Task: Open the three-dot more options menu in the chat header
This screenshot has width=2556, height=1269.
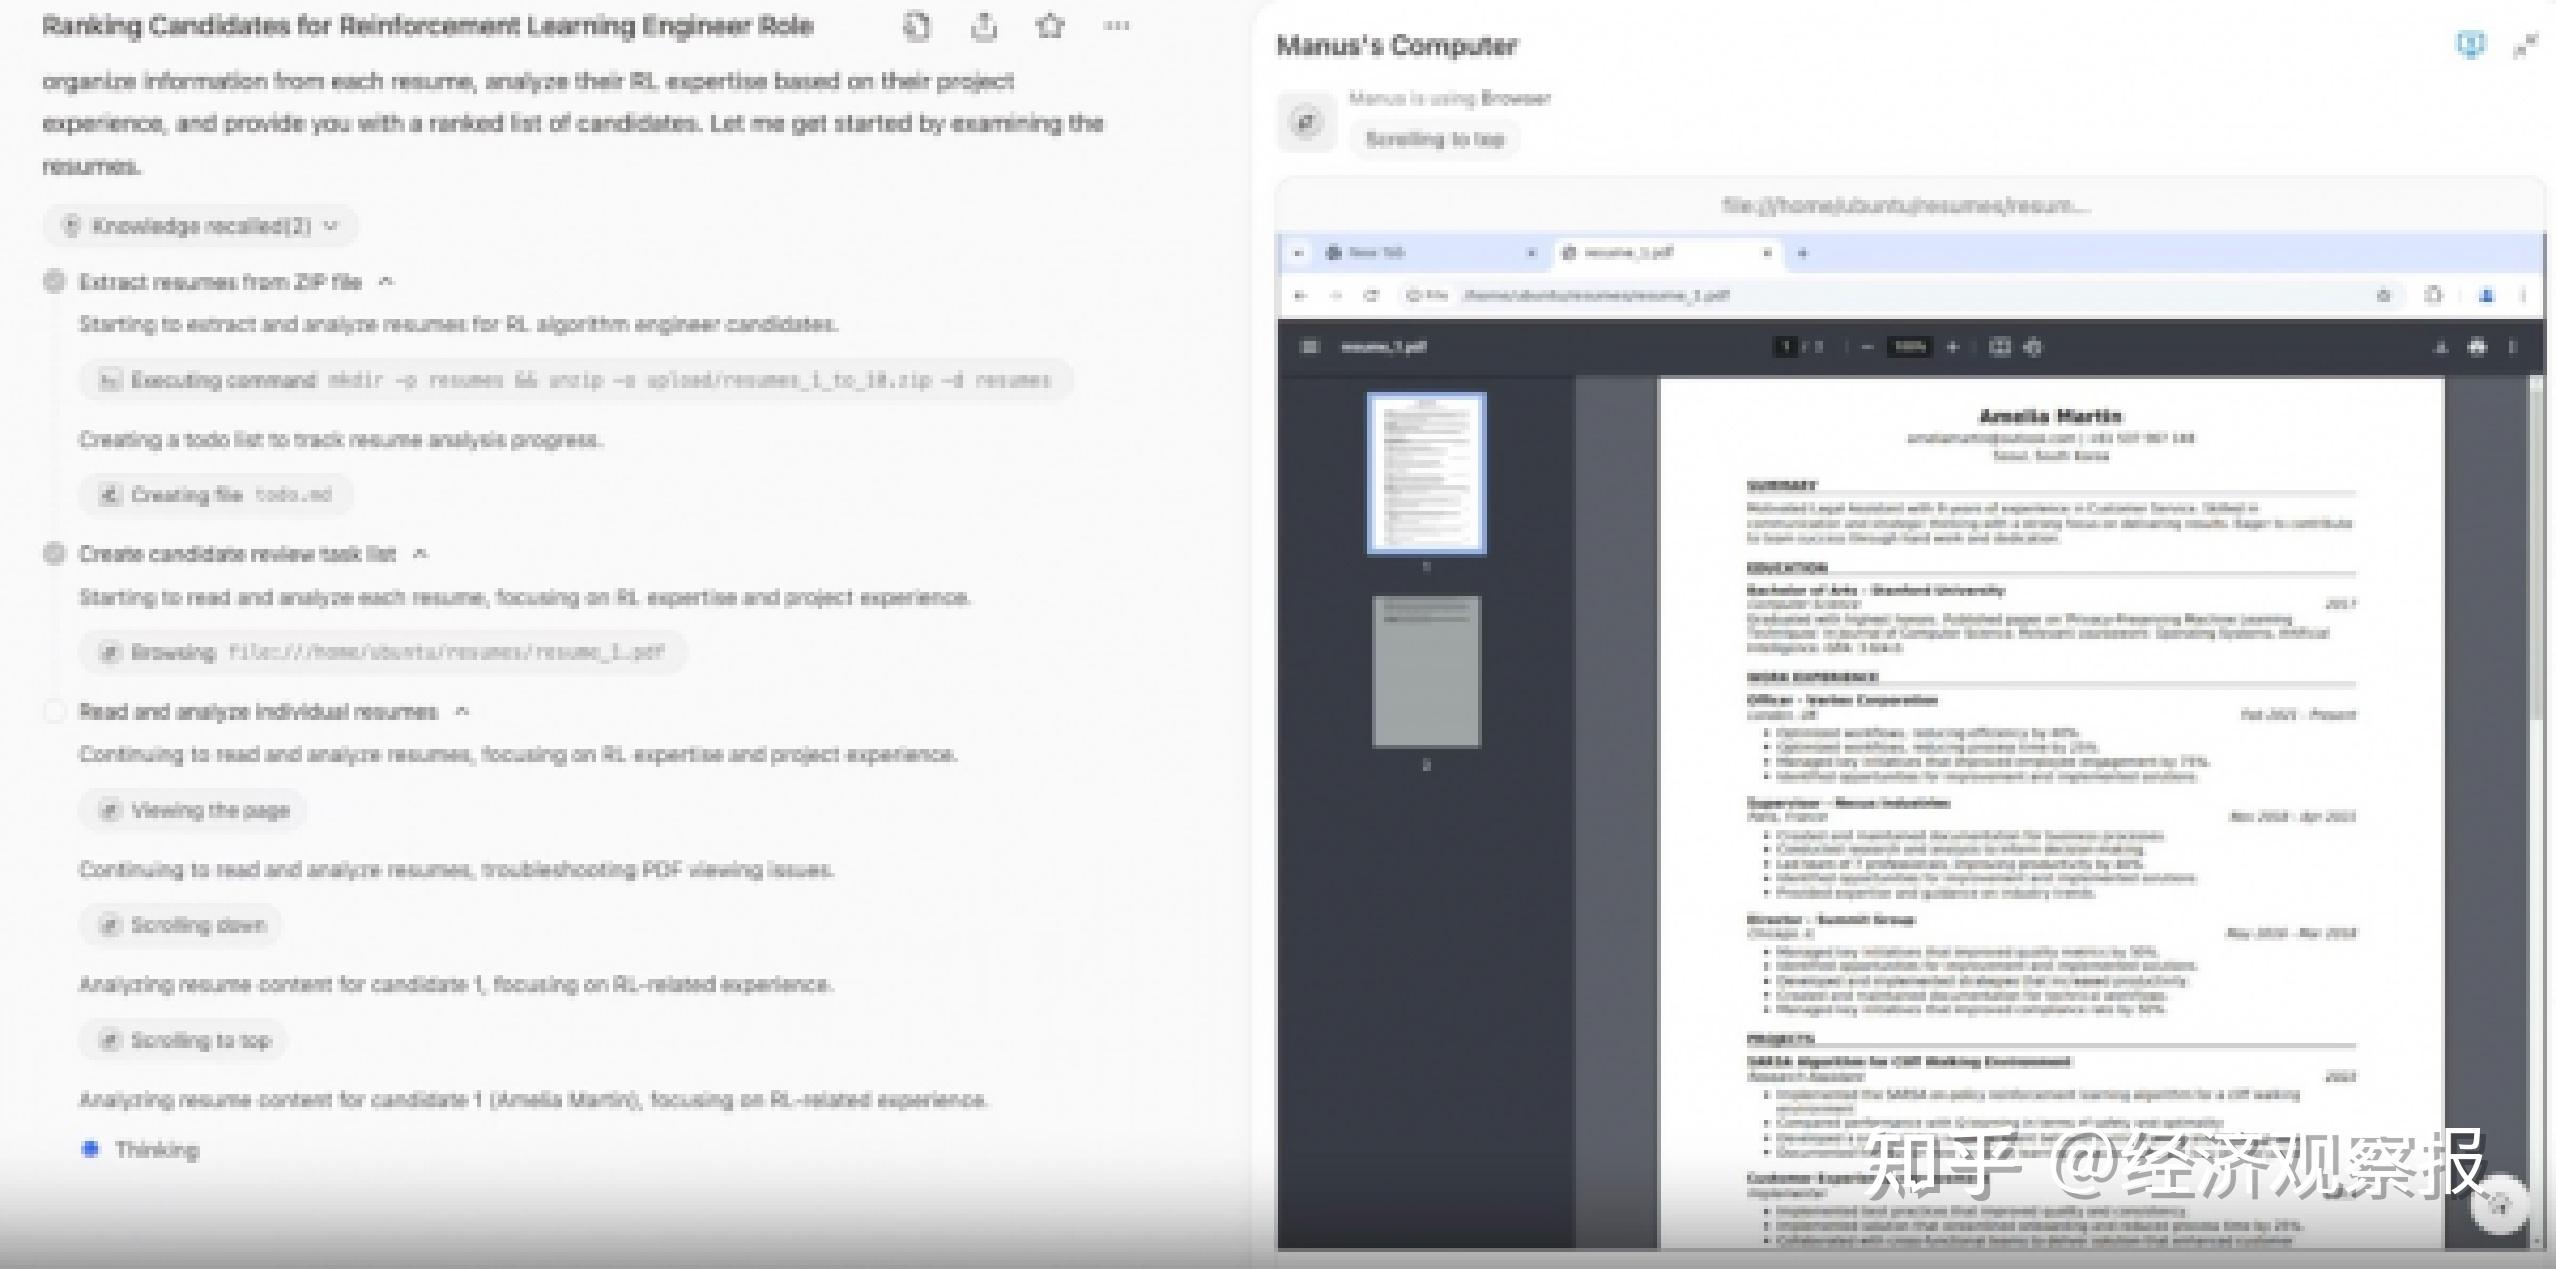Action: [x=1116, y=27]
